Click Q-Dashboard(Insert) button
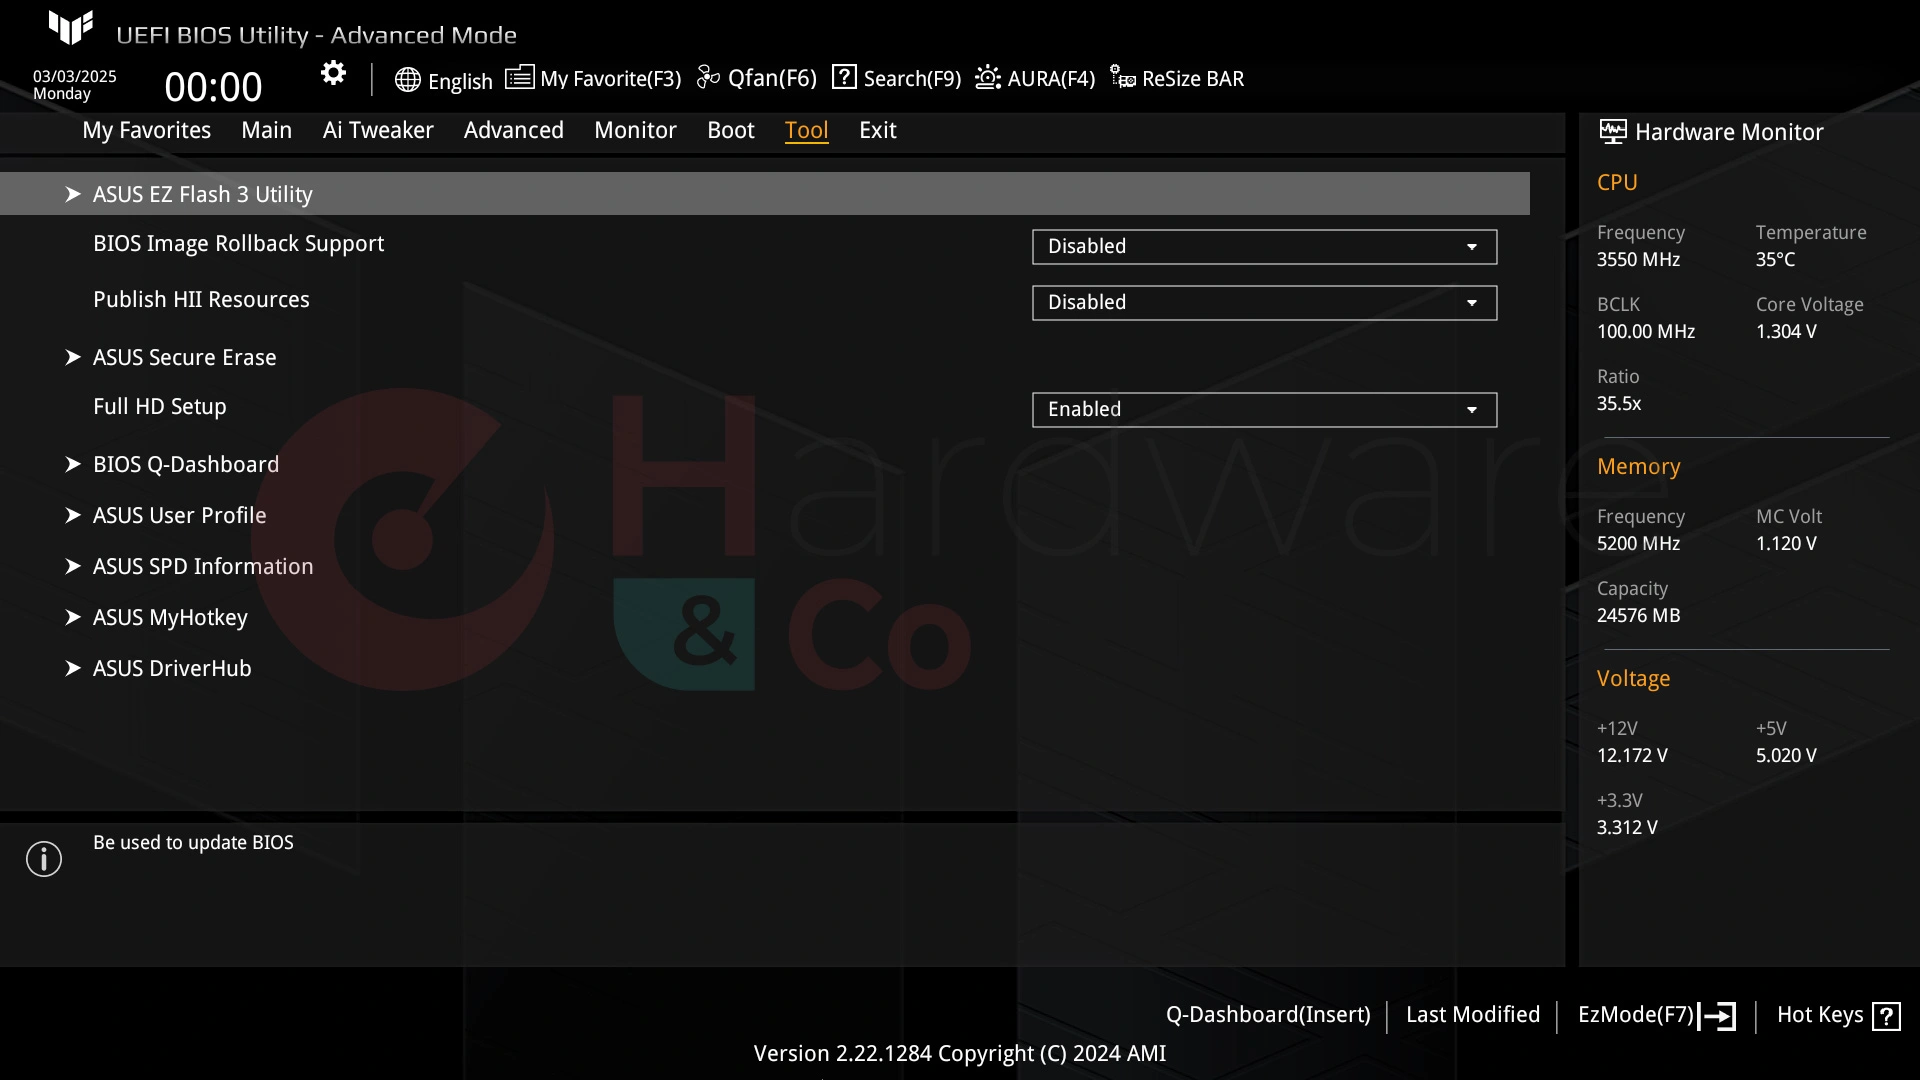This screenshot has height=1080, width=1920. pyautogui.click(x=1268, y=1015)
